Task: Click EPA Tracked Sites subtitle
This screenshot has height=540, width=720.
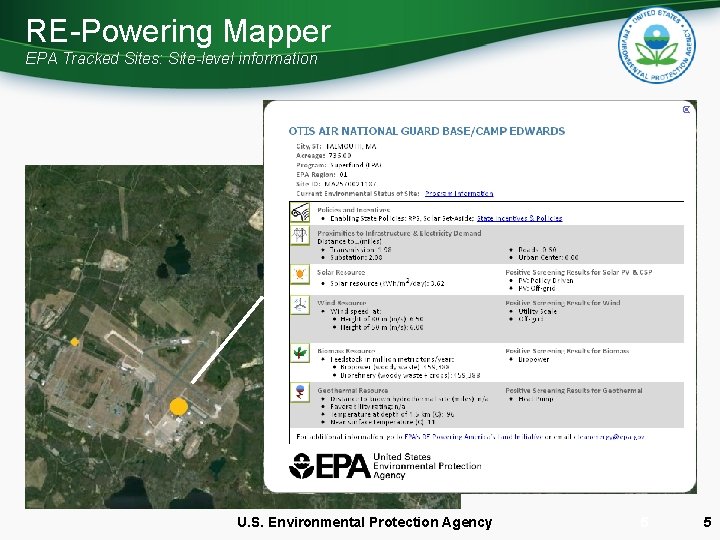Action: click(x=171, y=58)
